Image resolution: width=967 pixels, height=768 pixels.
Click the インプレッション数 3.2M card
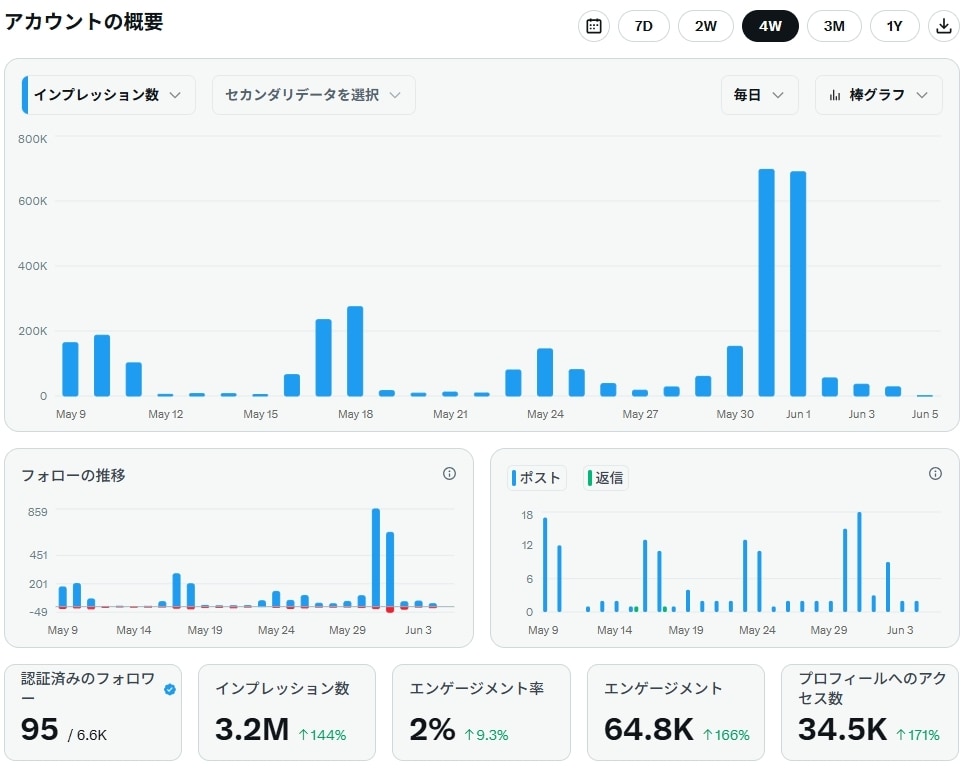(x=287, y=712)
